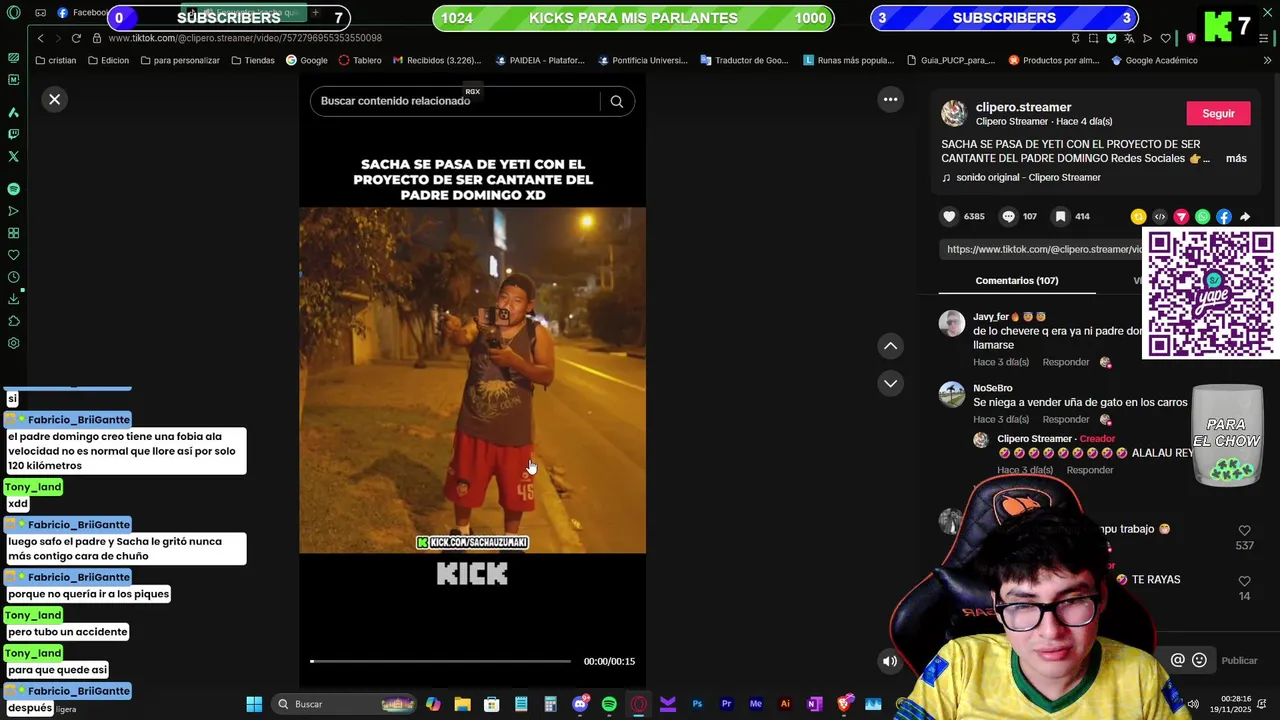Like the comment showing 14 likes

click(1244, 581)
